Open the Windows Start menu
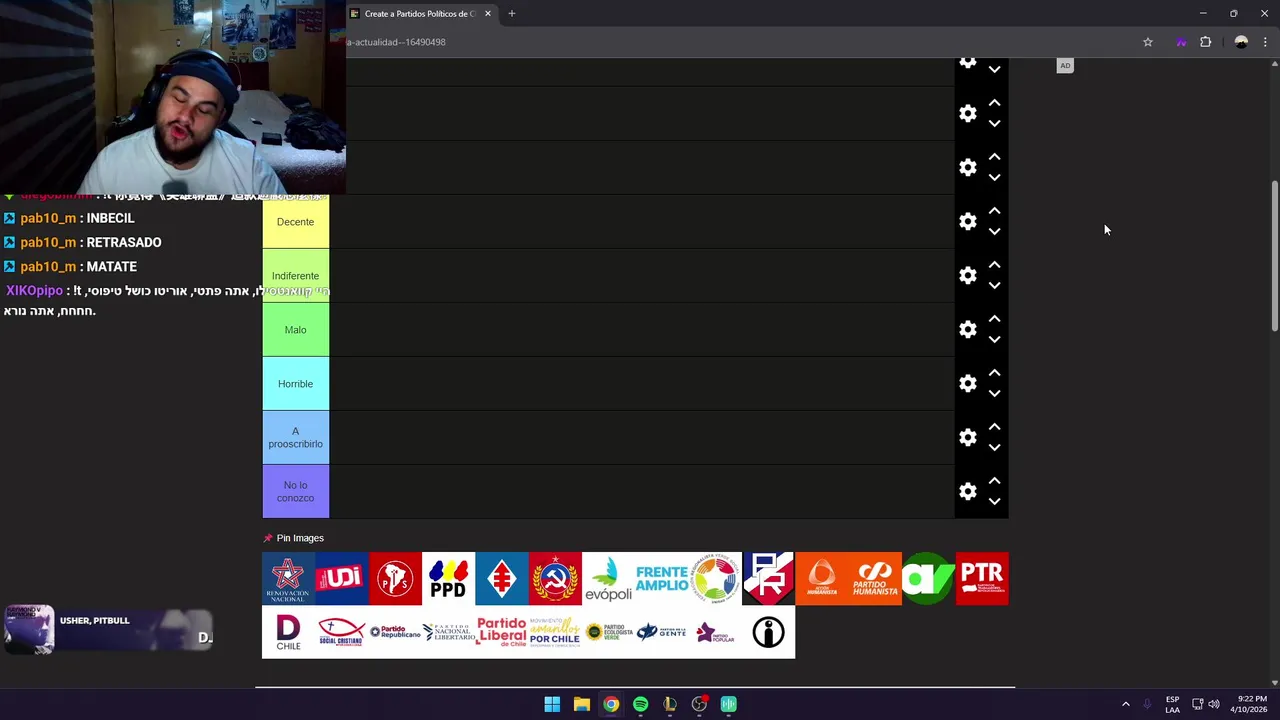 point(552,704)
